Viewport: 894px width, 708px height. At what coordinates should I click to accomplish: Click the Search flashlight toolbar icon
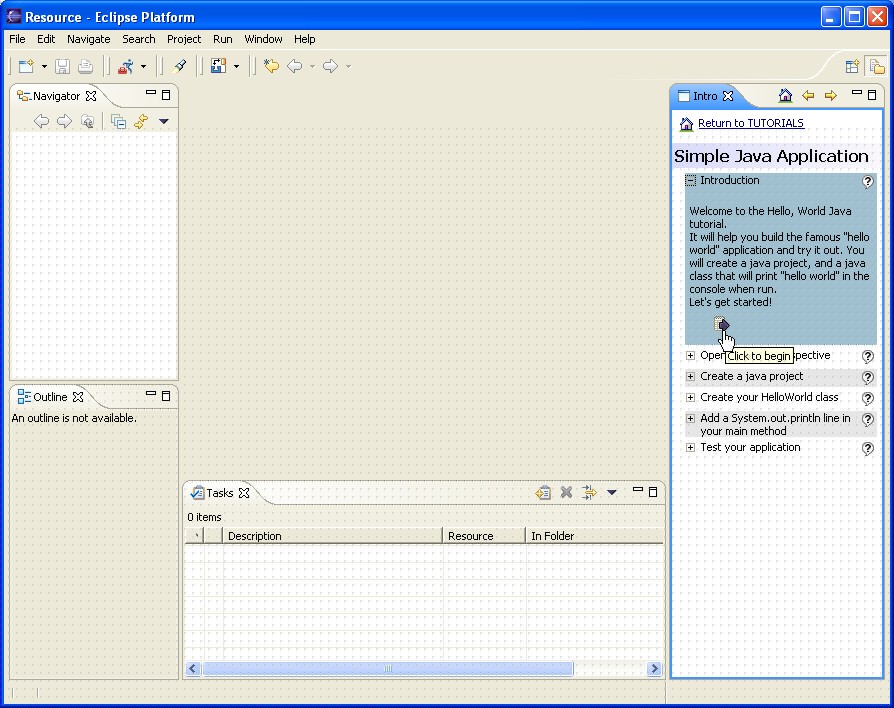[x=180, y=67]
